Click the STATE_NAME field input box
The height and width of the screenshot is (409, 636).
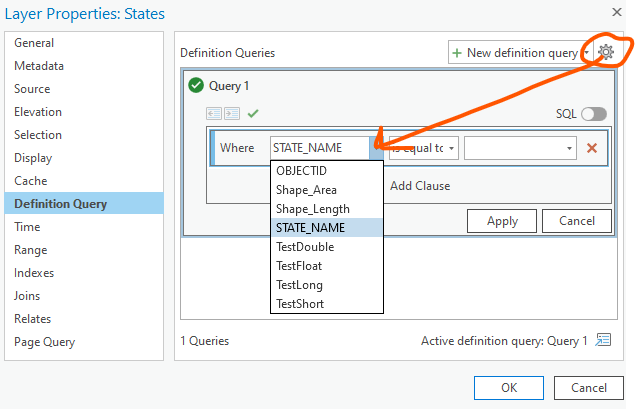(x=318, y=148)
